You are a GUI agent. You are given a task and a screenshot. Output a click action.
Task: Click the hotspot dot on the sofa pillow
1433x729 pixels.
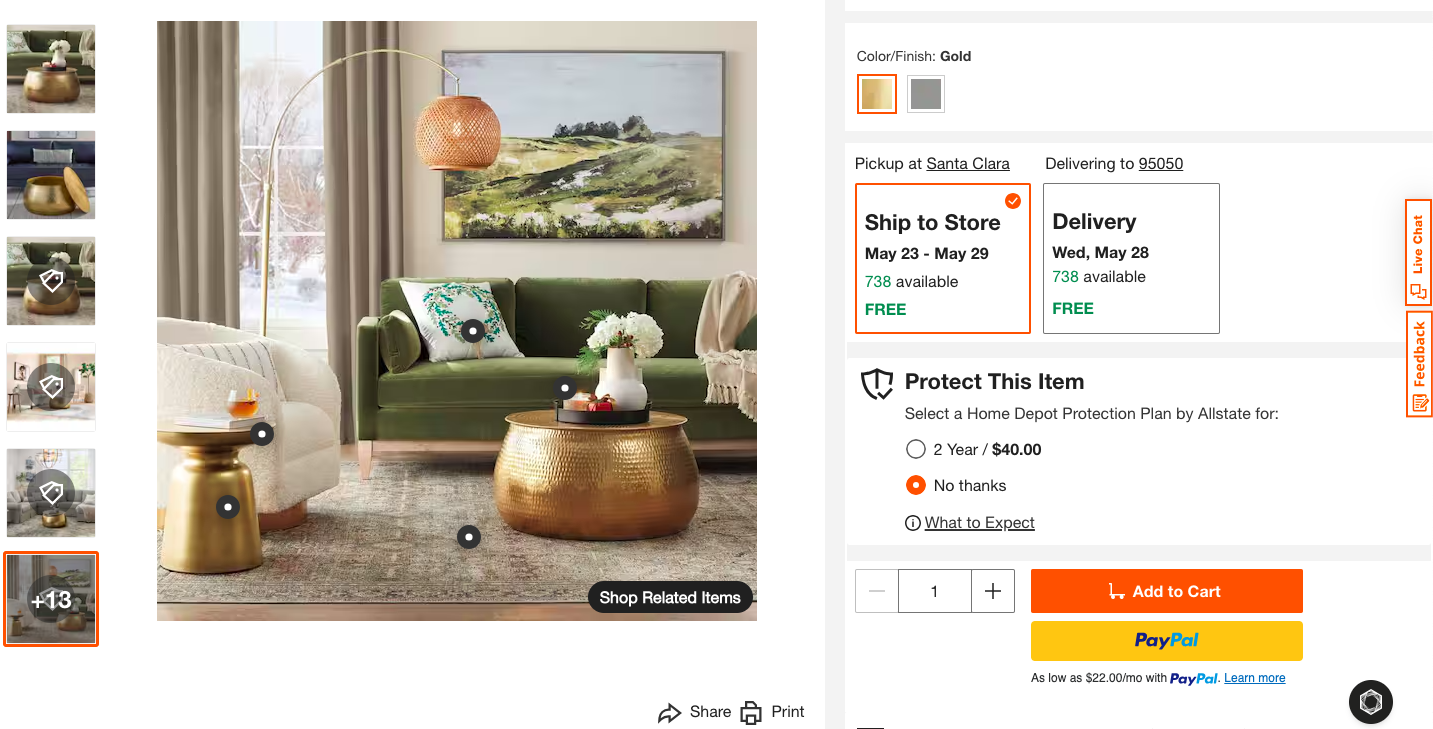(x=473, y=331)
